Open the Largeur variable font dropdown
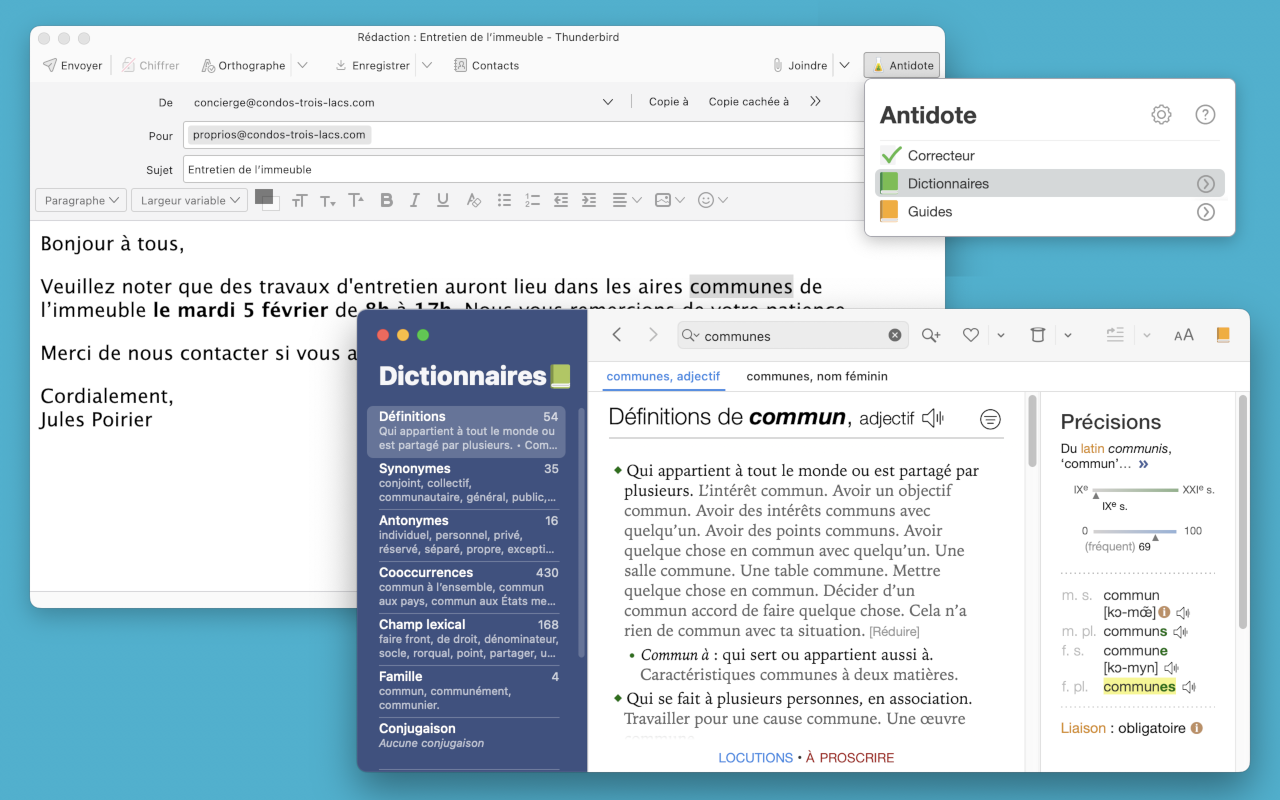Viewport: 1280px width, 800px height. (189, 200)
